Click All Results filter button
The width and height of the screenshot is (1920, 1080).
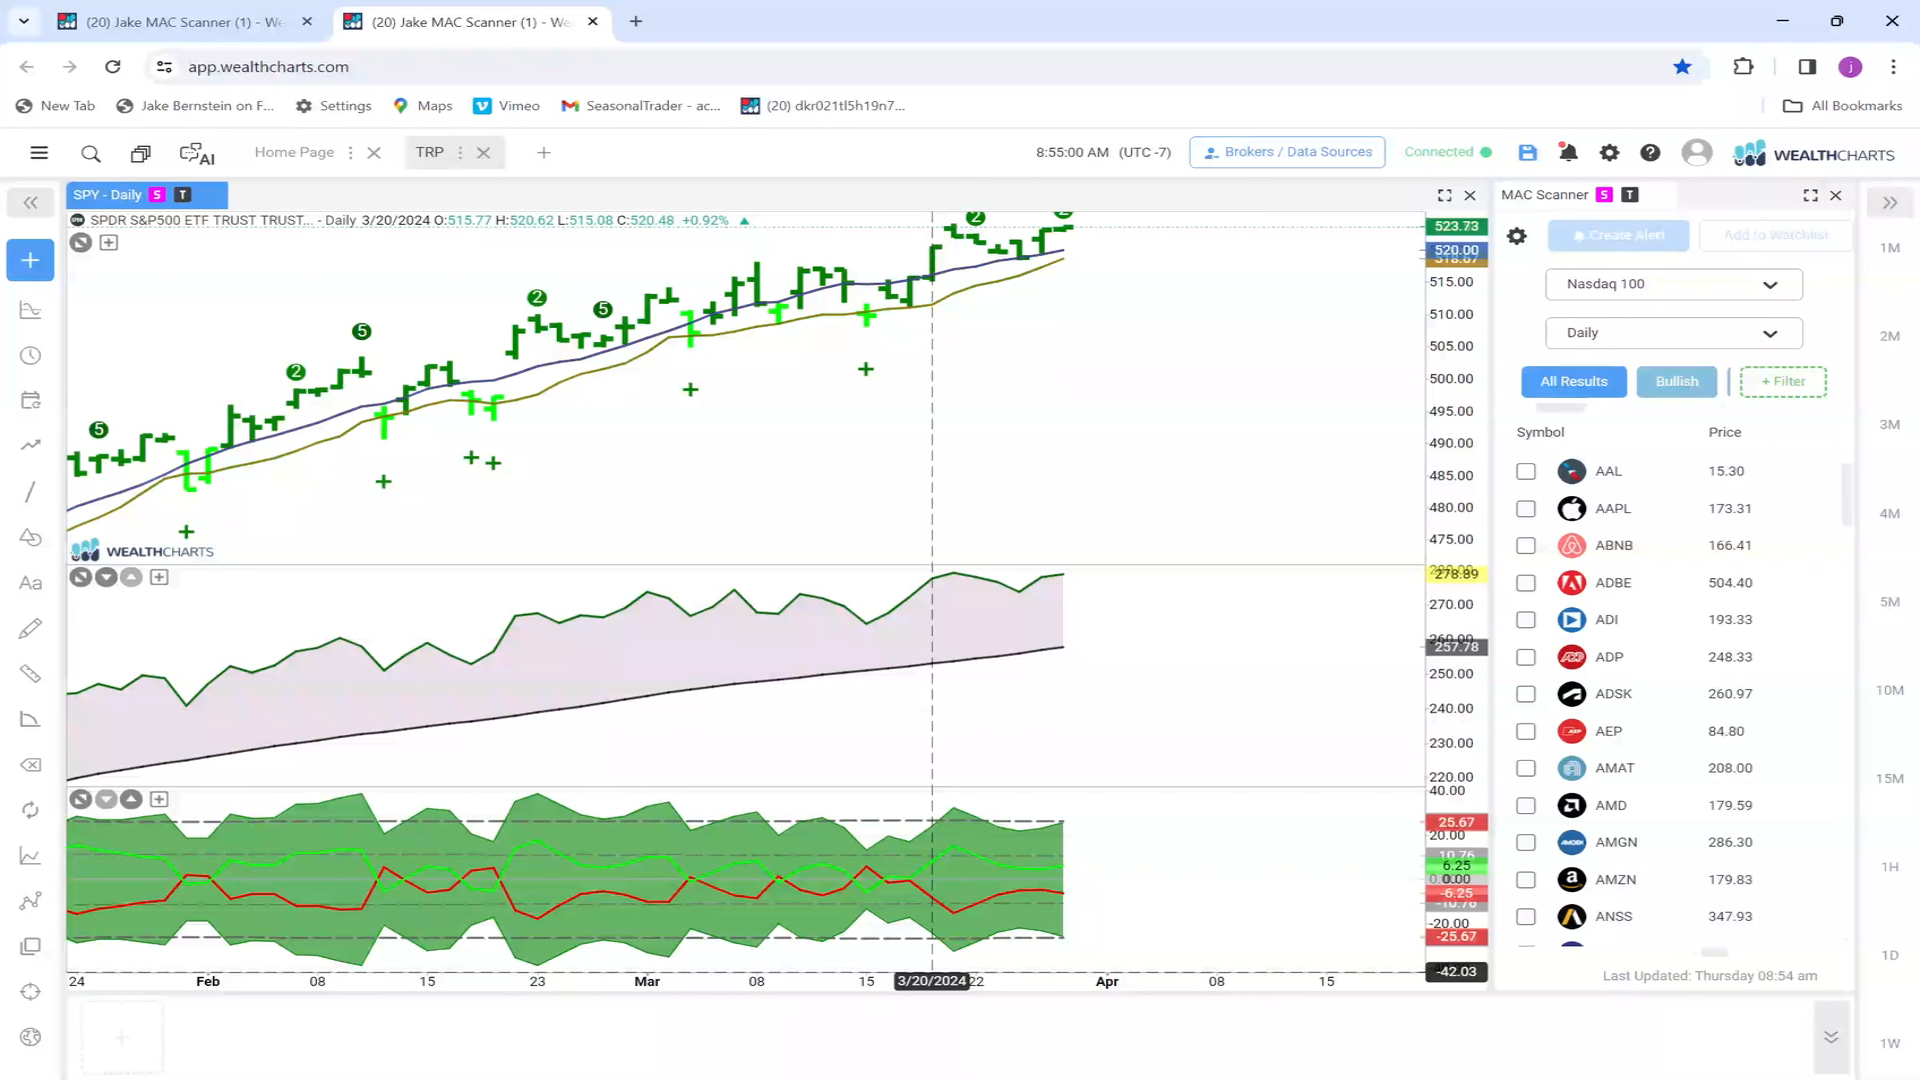[x=1573, y=382]
